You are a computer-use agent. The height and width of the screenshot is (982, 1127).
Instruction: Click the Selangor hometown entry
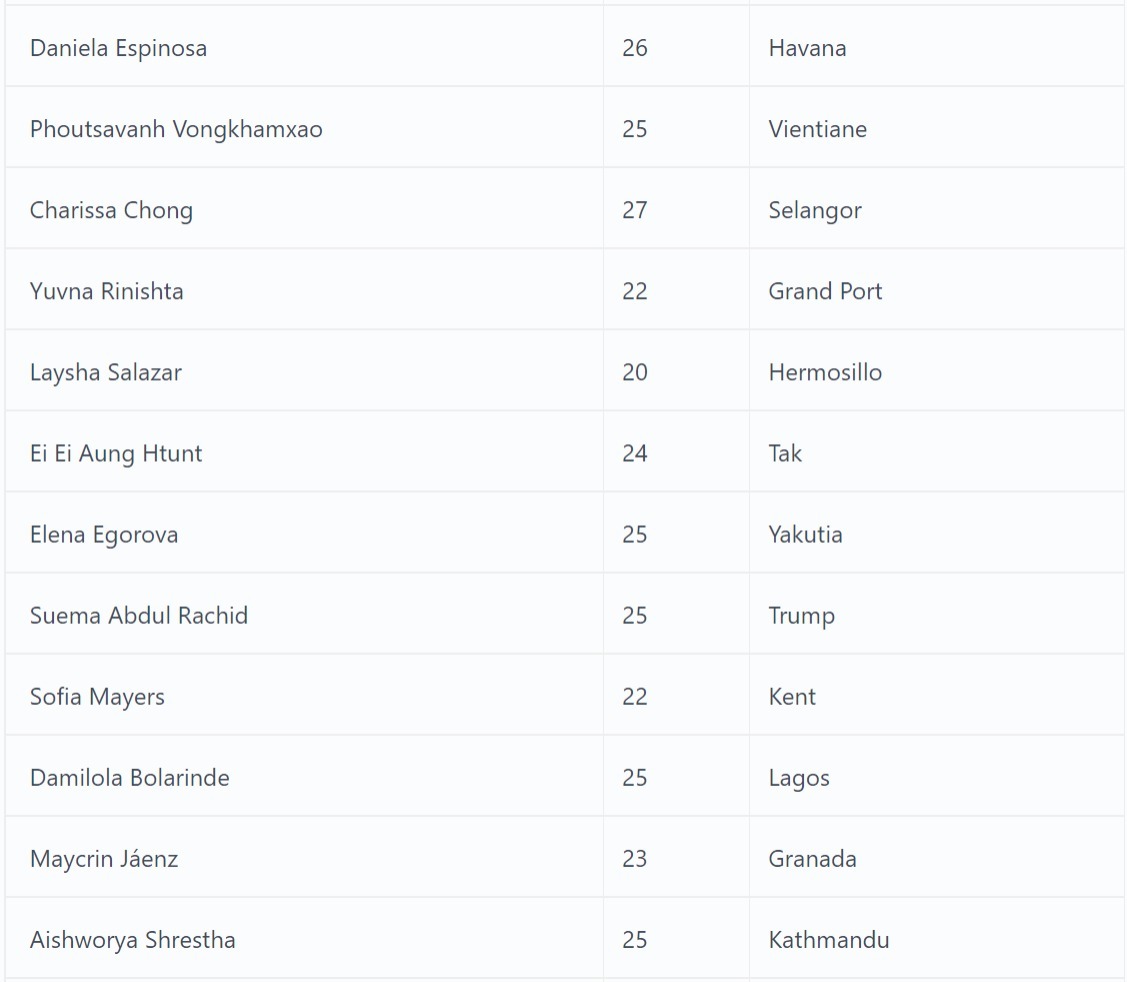814,210
